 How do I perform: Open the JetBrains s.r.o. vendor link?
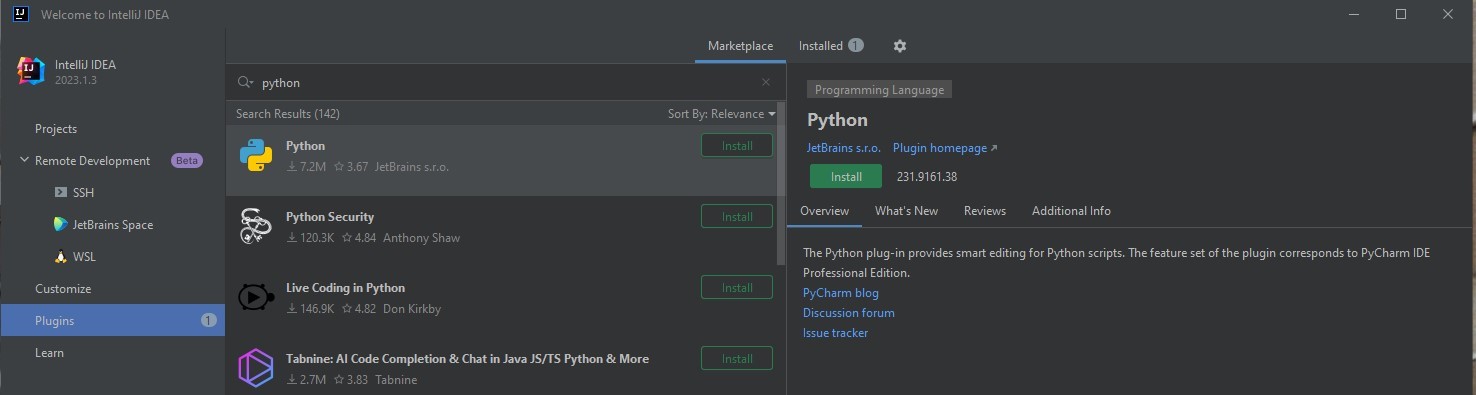(844, 148)
